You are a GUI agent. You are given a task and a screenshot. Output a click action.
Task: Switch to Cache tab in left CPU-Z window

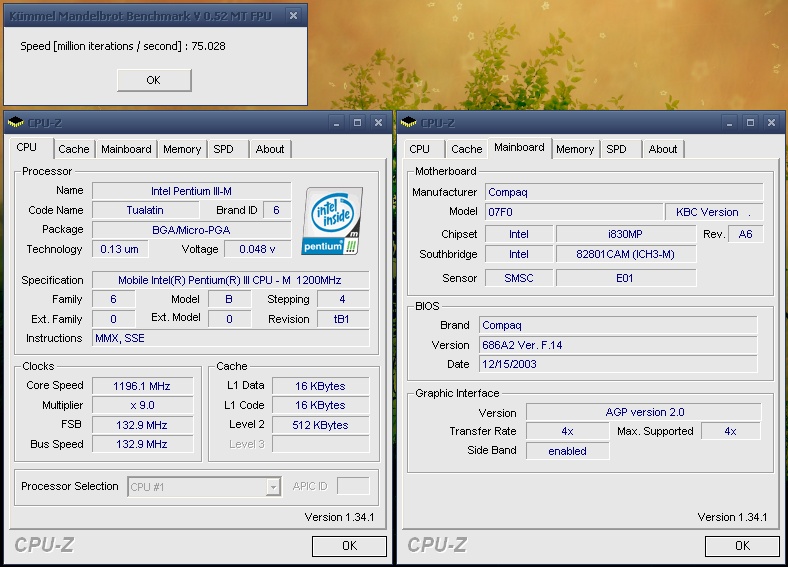pyautogui.click(x=74, y=149)
